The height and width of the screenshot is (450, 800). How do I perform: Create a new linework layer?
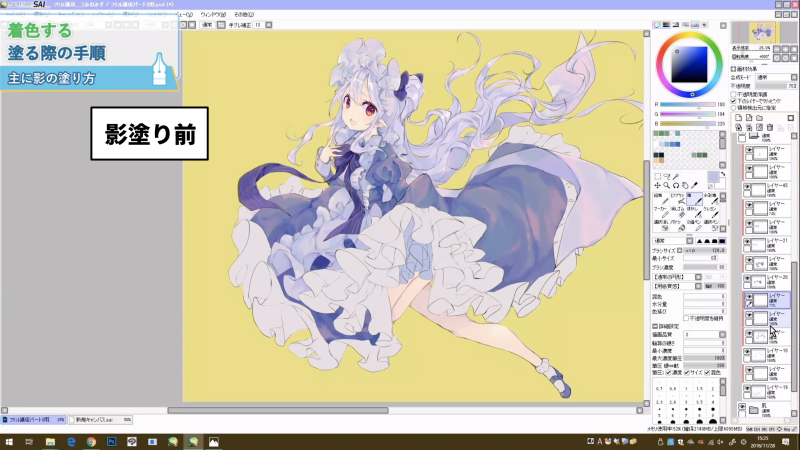[749, 118]
